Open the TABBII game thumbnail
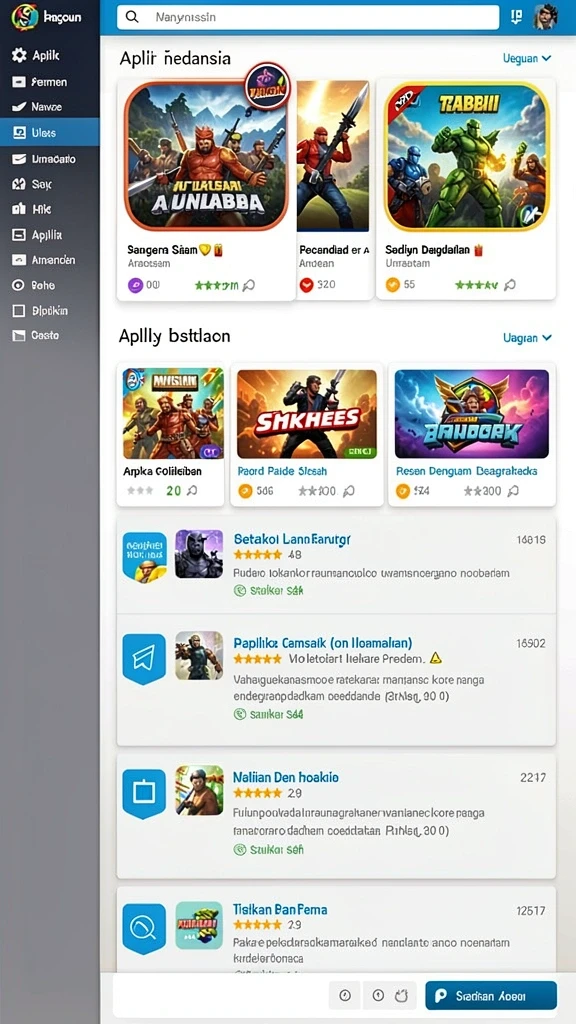Viewport: 576px width, 1024px height. pos(467,157)
